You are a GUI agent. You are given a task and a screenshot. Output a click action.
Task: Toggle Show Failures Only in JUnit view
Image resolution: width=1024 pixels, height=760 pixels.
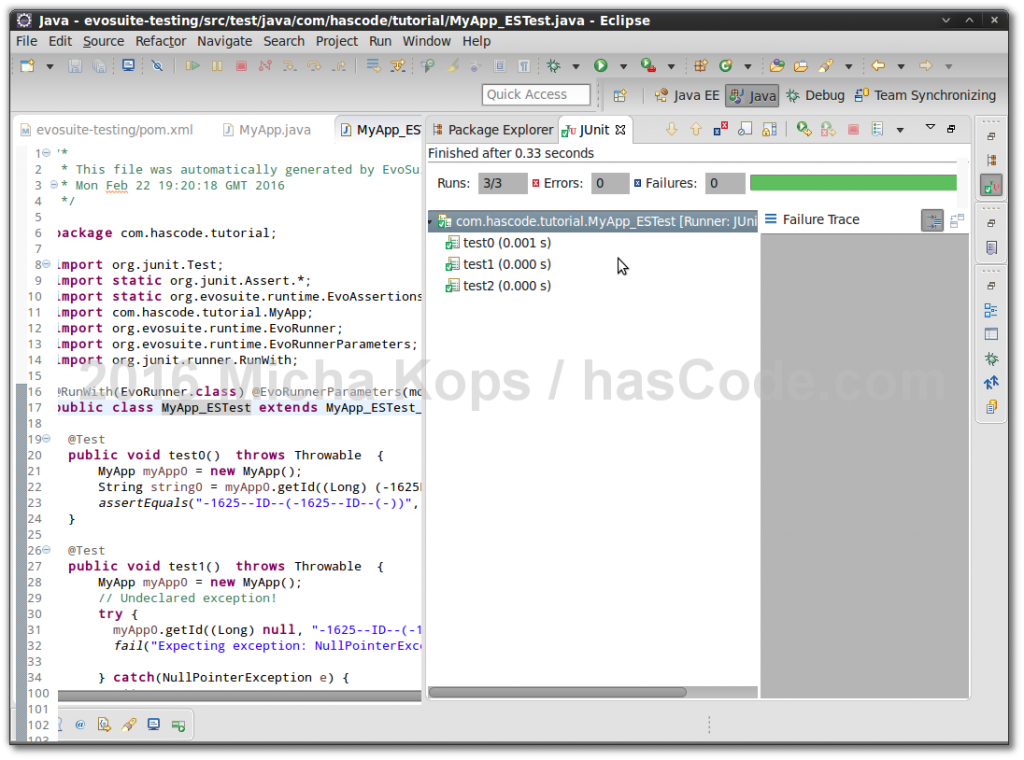(x=721, y=130)
